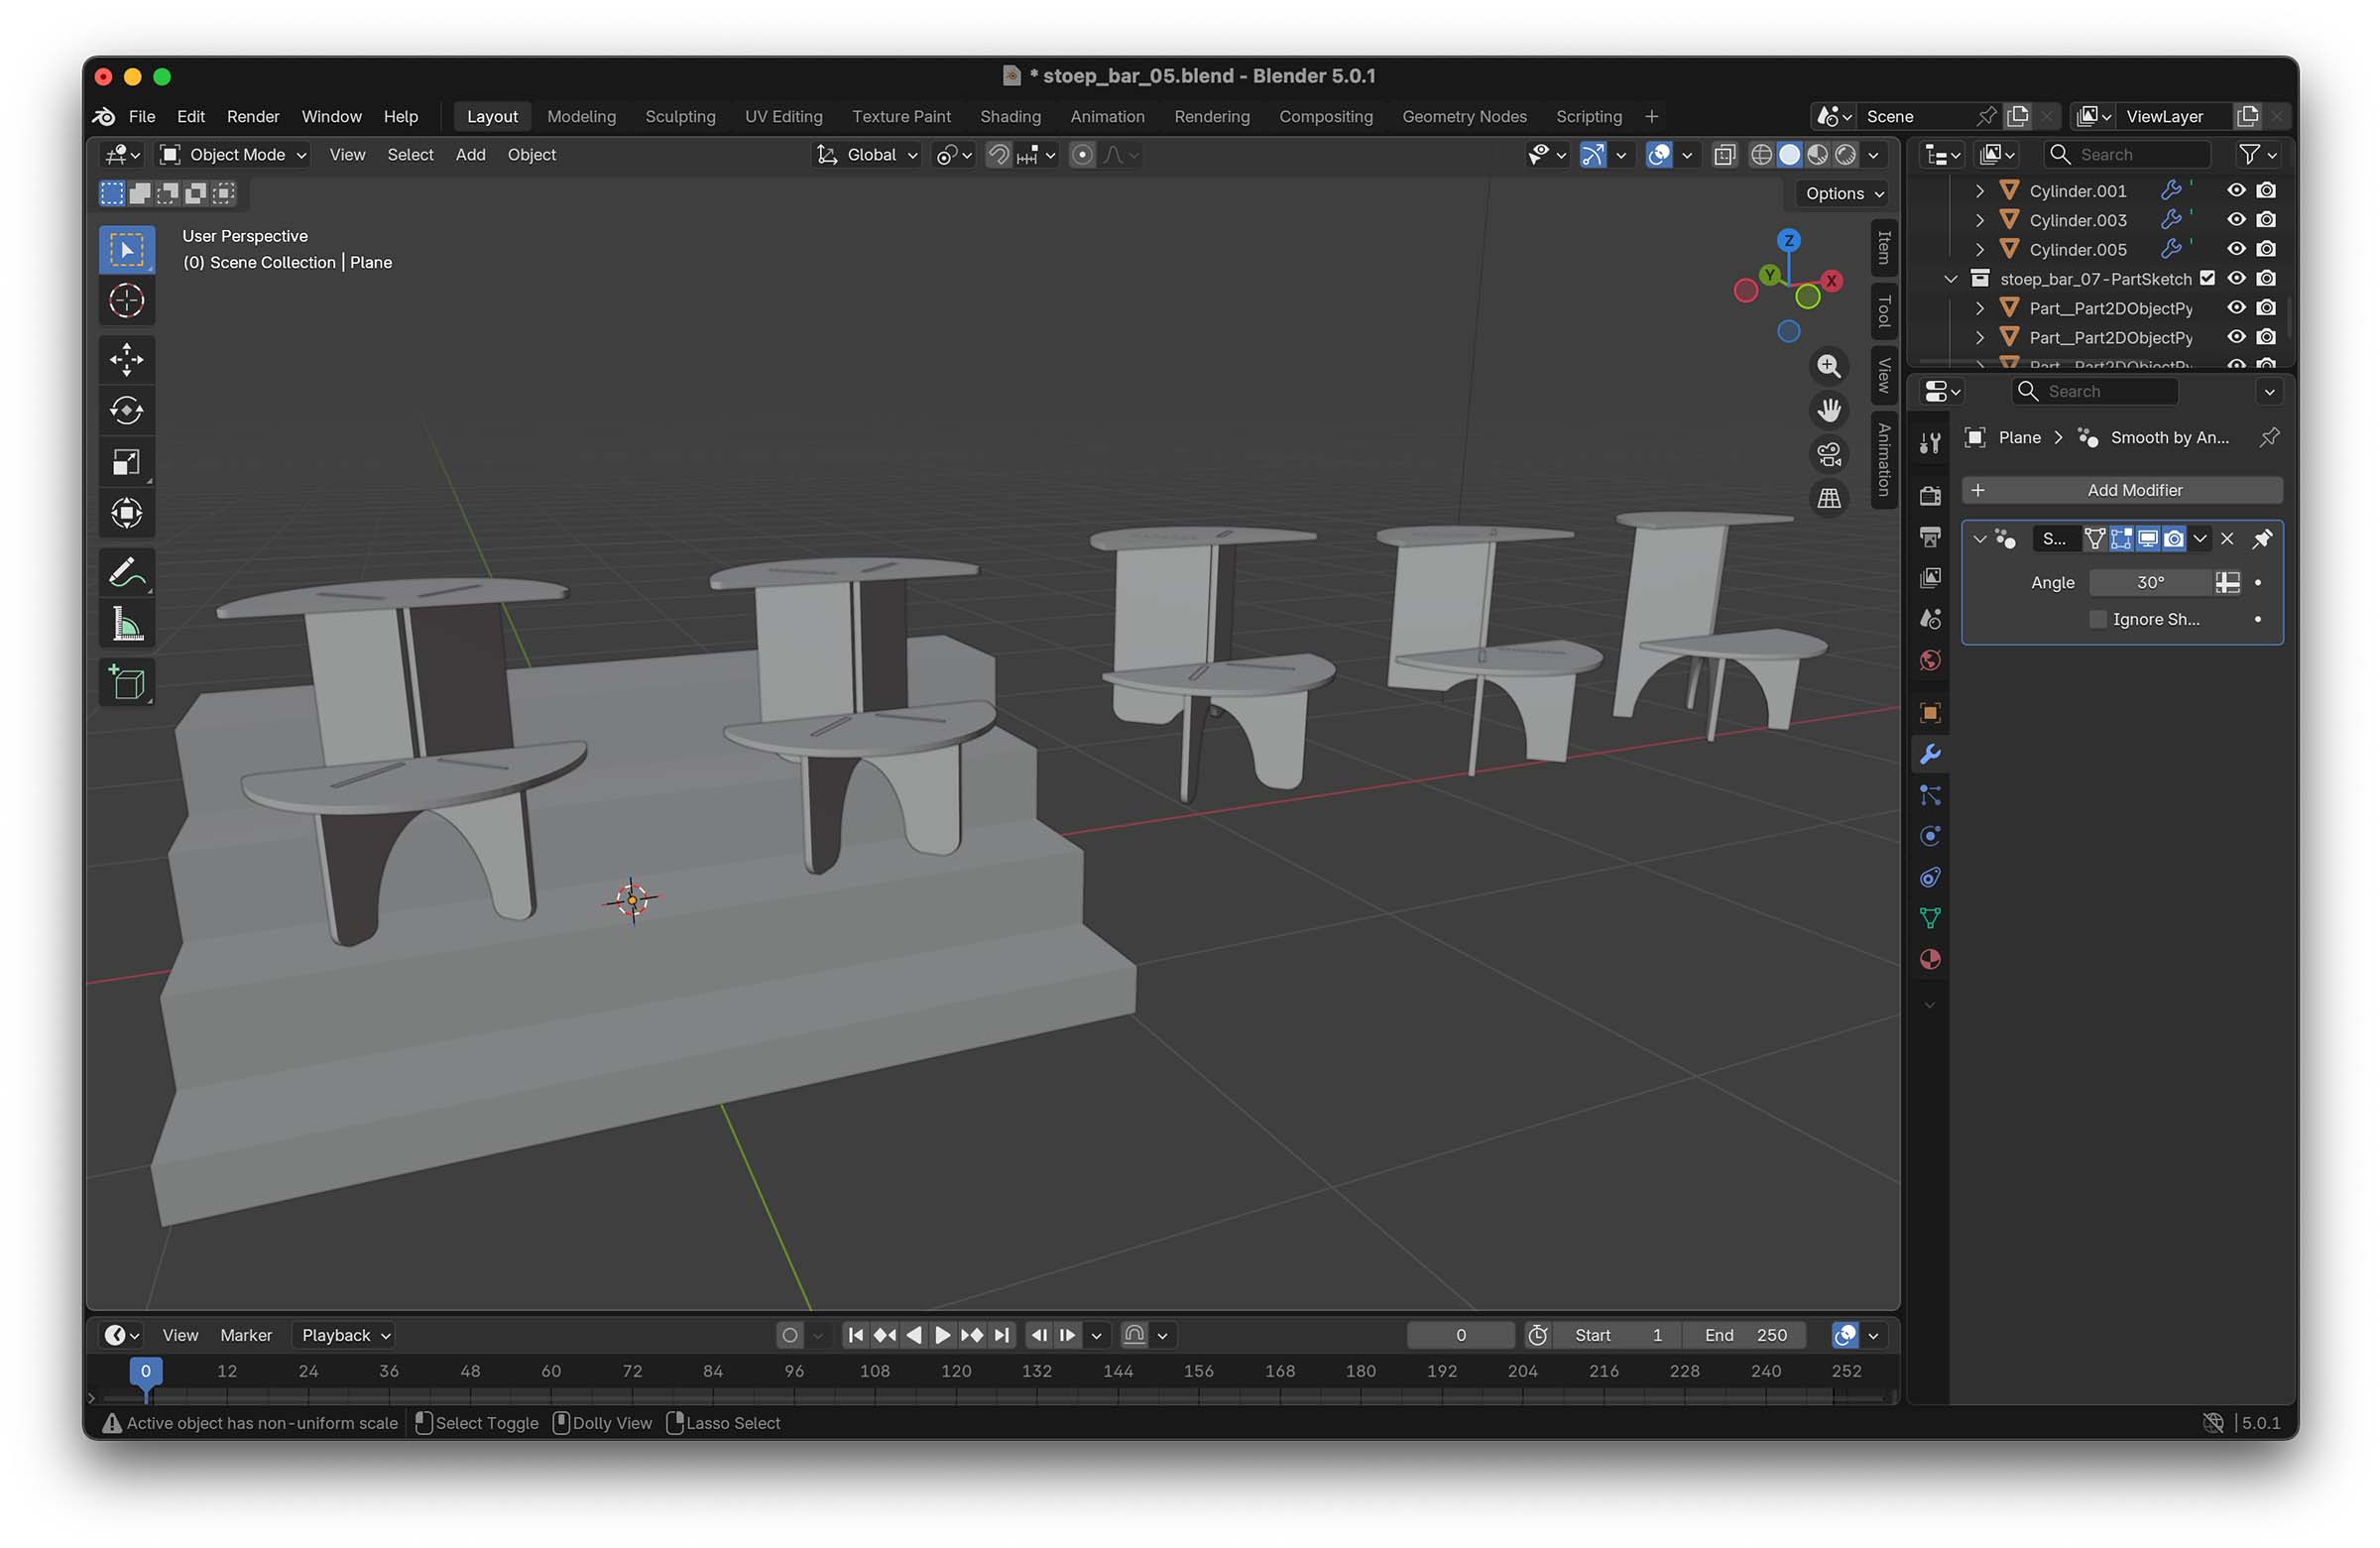Activate the Rotate tool

(x=127, y=411)
